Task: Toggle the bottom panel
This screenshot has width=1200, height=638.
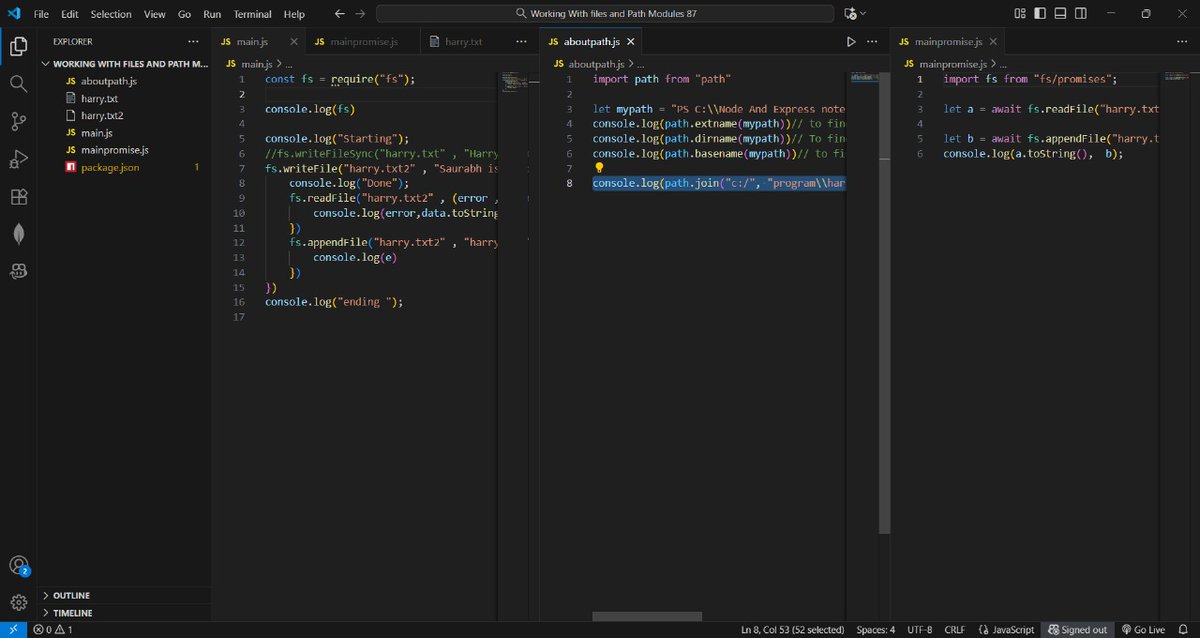Action: coord(1060,14)
